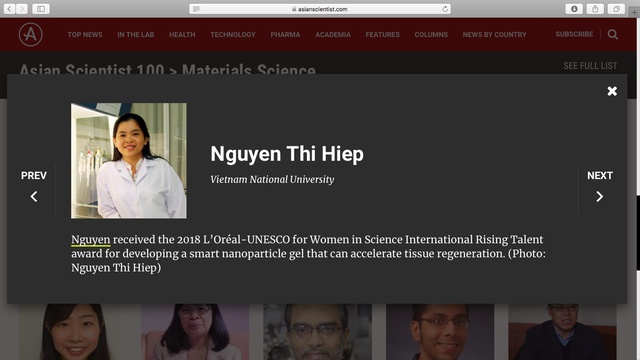Go to the previous scientist with the left arrow
Screen dimensions: 640x360
(34, 197)
